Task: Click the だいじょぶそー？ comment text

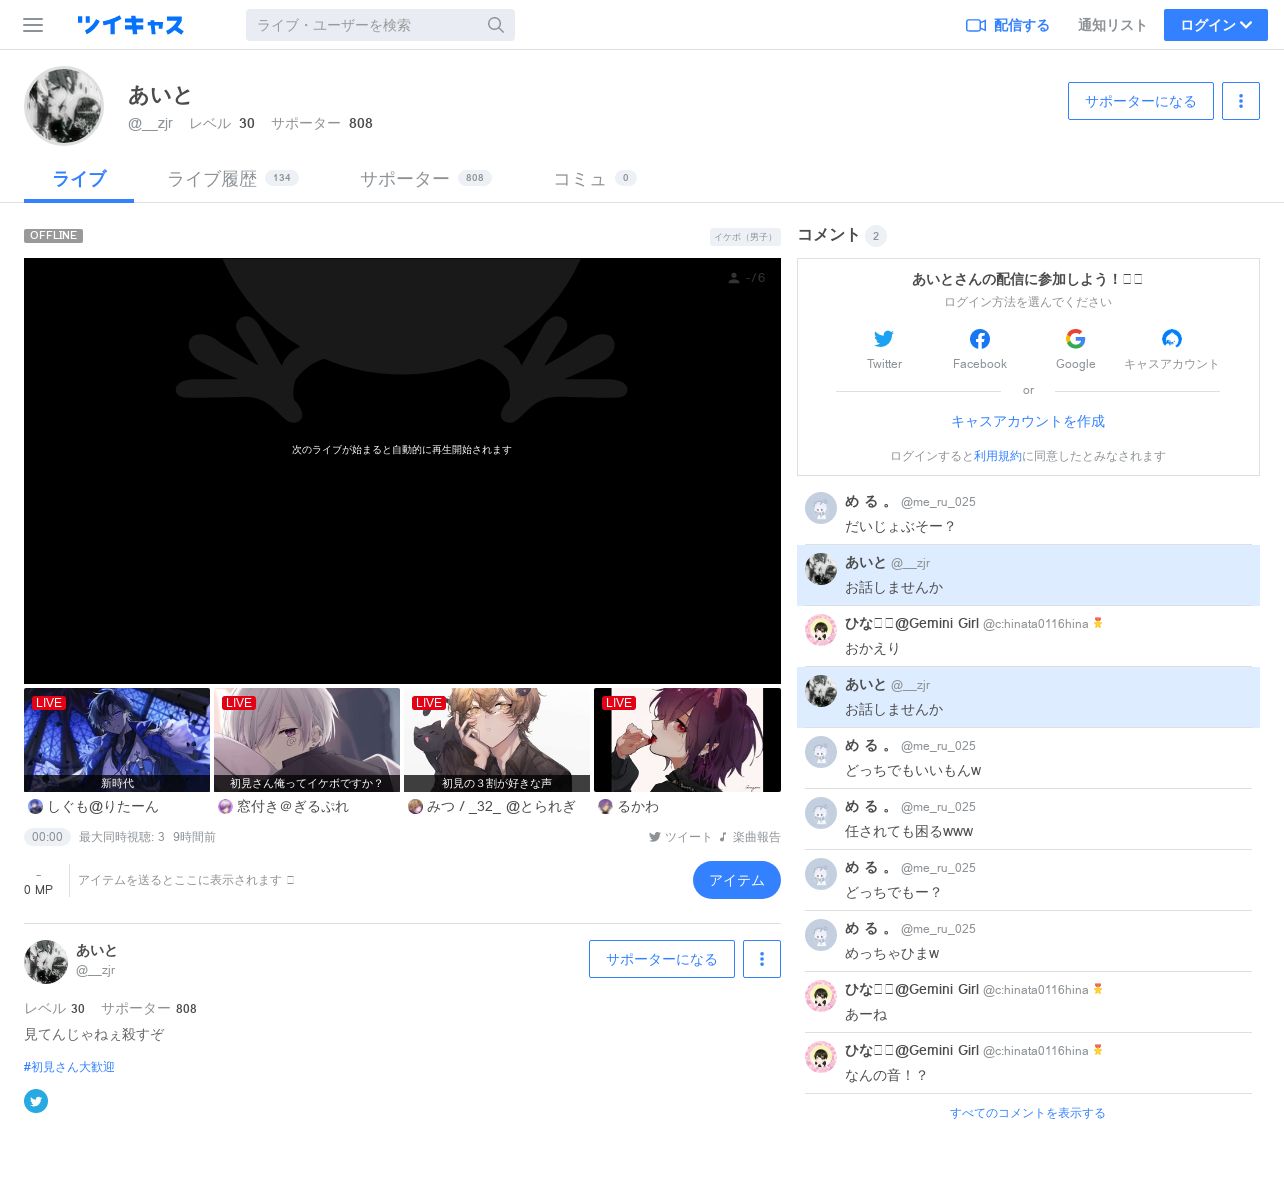Action: point(900,526)
